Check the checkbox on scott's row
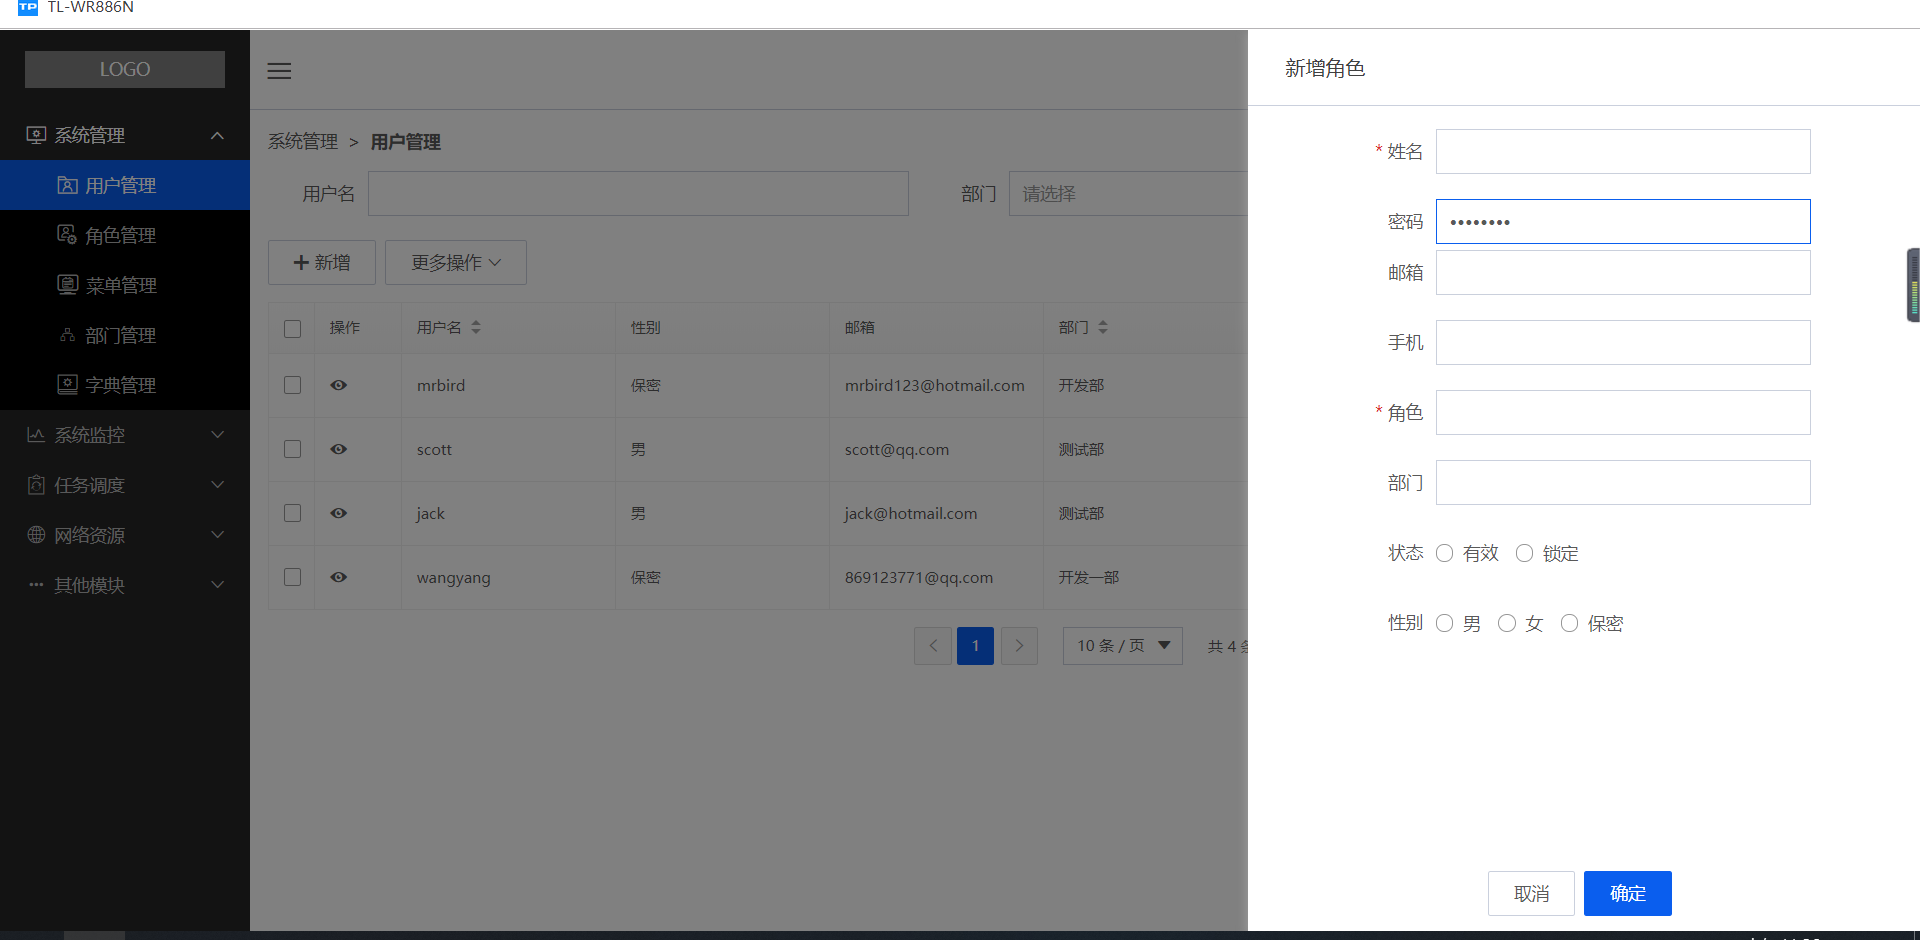 tap(292, 449)
